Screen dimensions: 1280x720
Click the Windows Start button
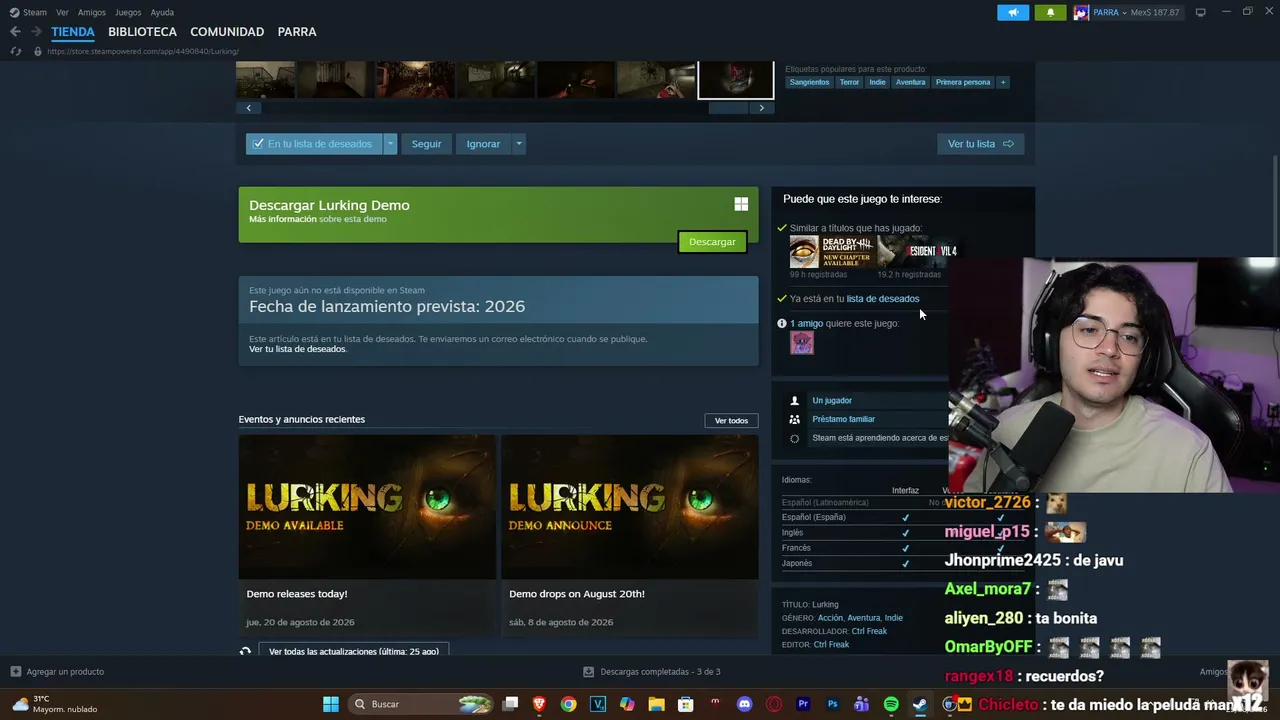(x=331, y=704)
